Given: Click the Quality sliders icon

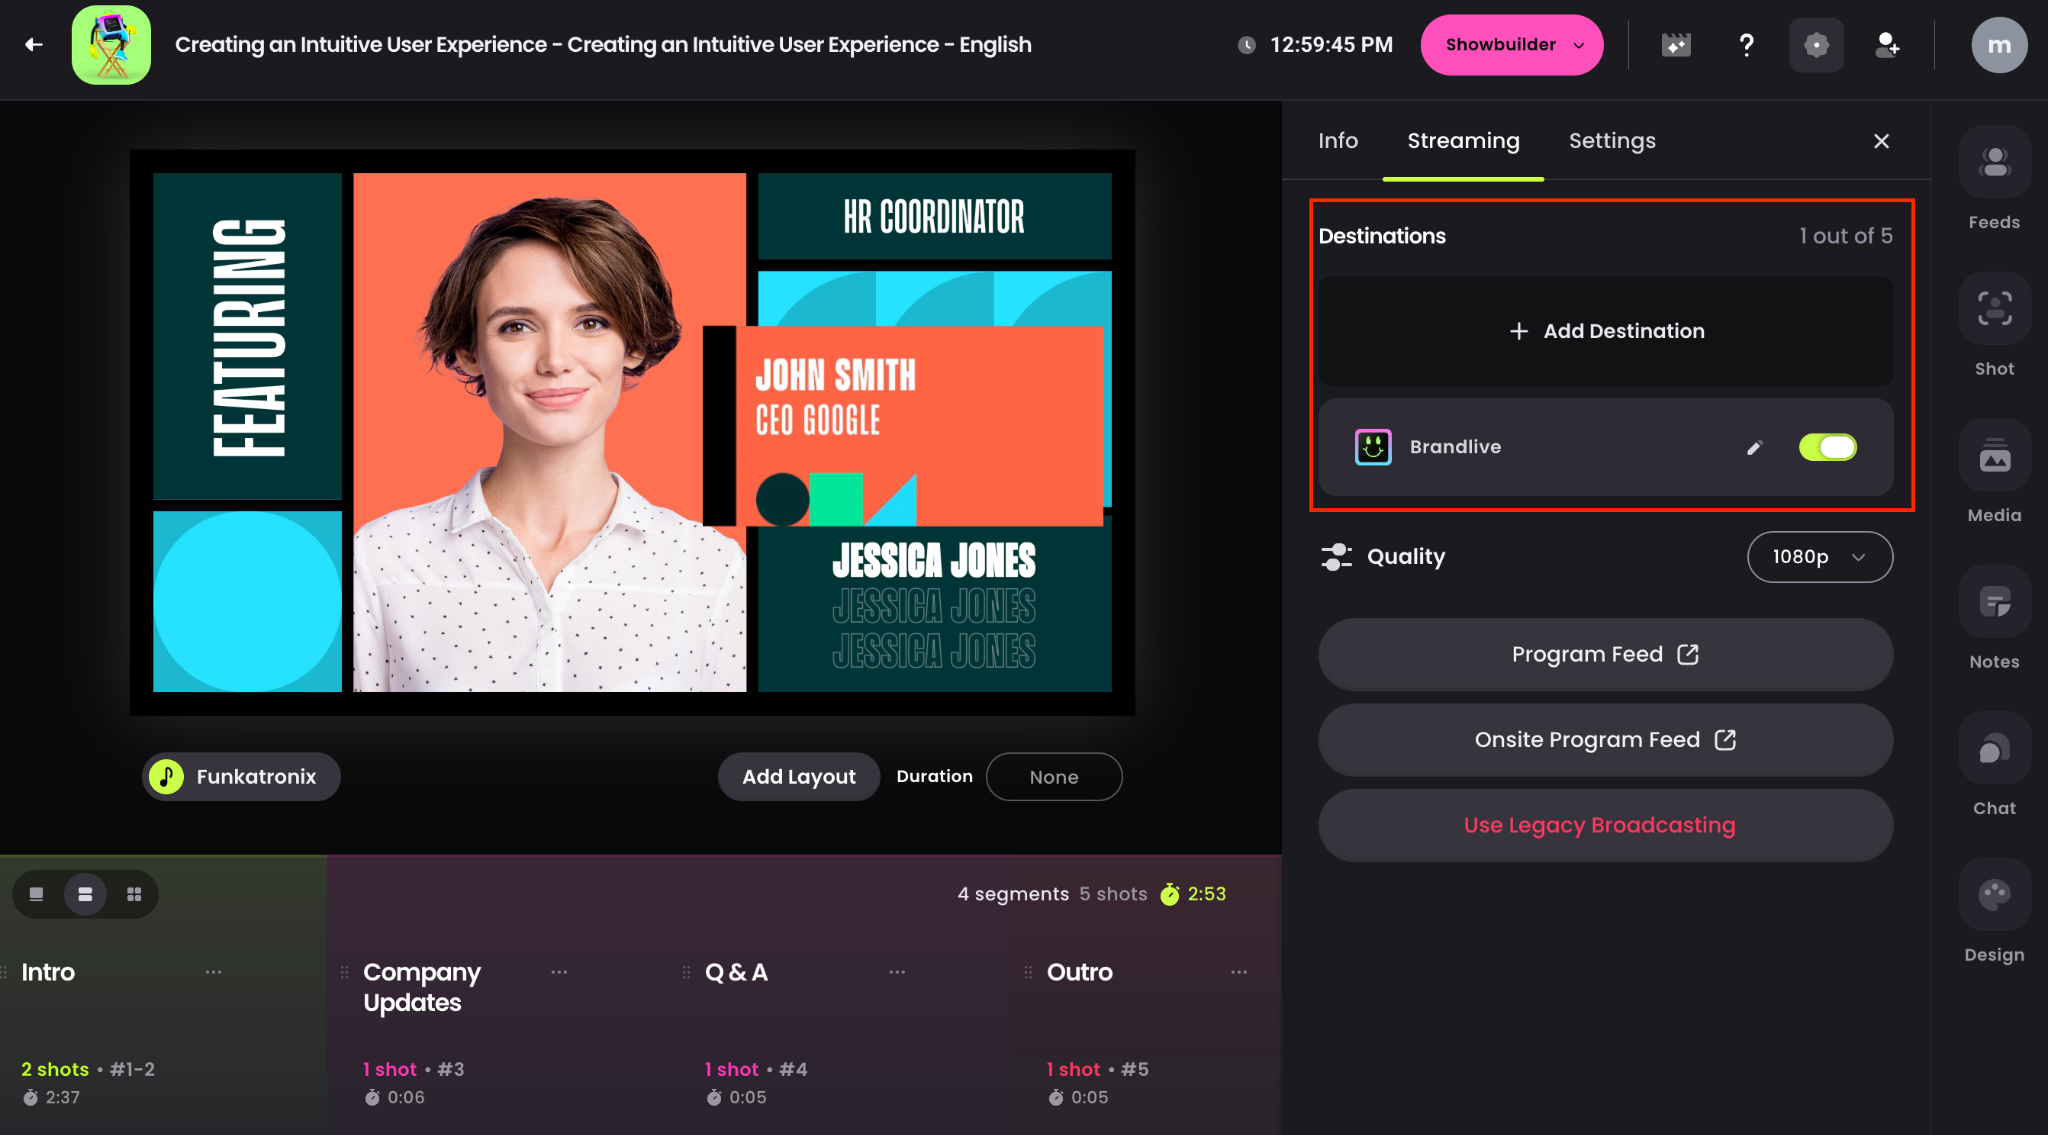Looking at the screenshot, I should click(x=1336, y=557).
